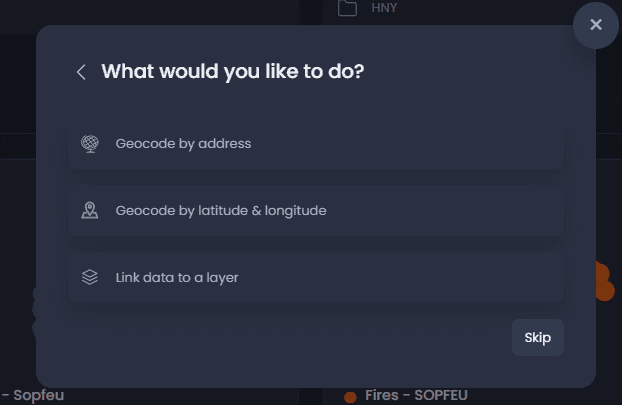Select Link data to a layer
Screen dimensions: 622x405
pos(316,277)
